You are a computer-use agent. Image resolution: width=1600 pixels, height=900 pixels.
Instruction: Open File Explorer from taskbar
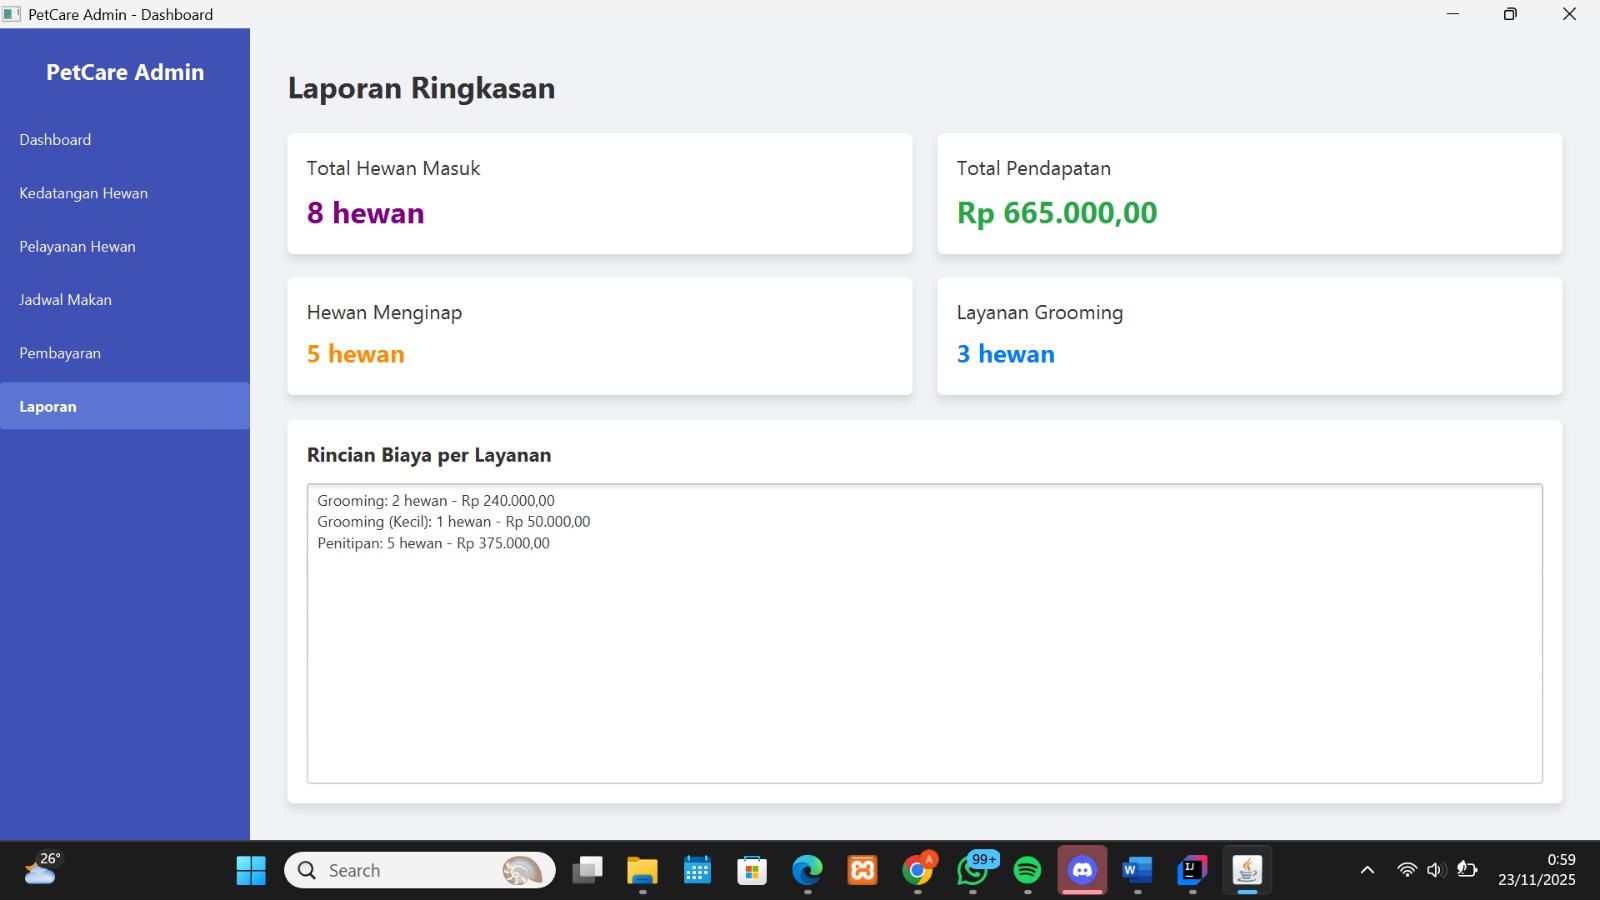tap(642, 870)
